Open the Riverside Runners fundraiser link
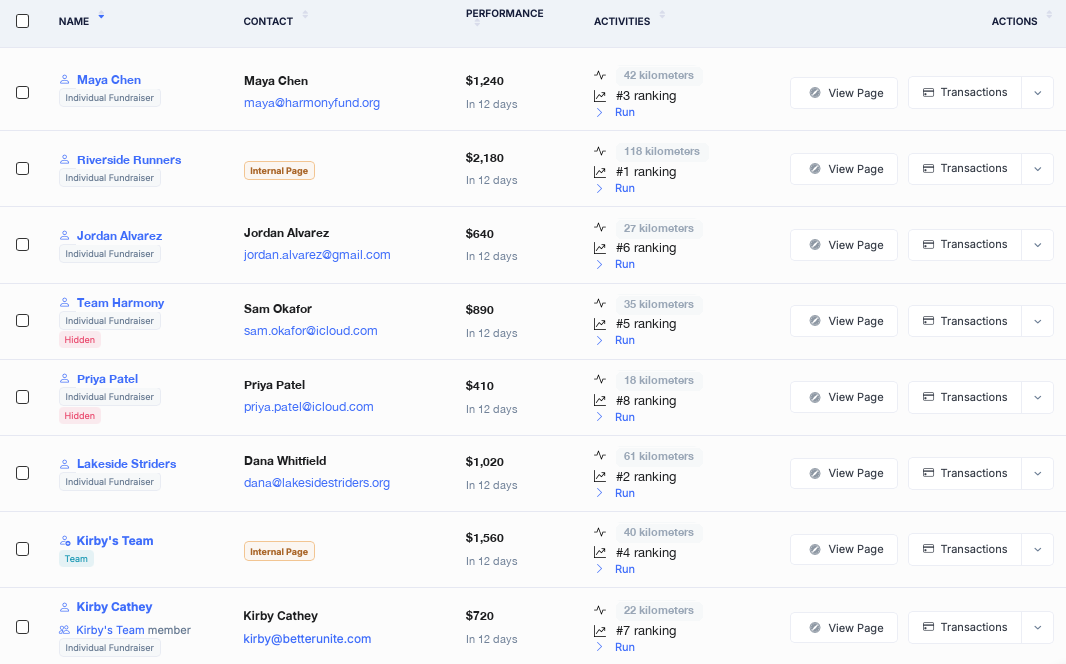 (129, 160)
